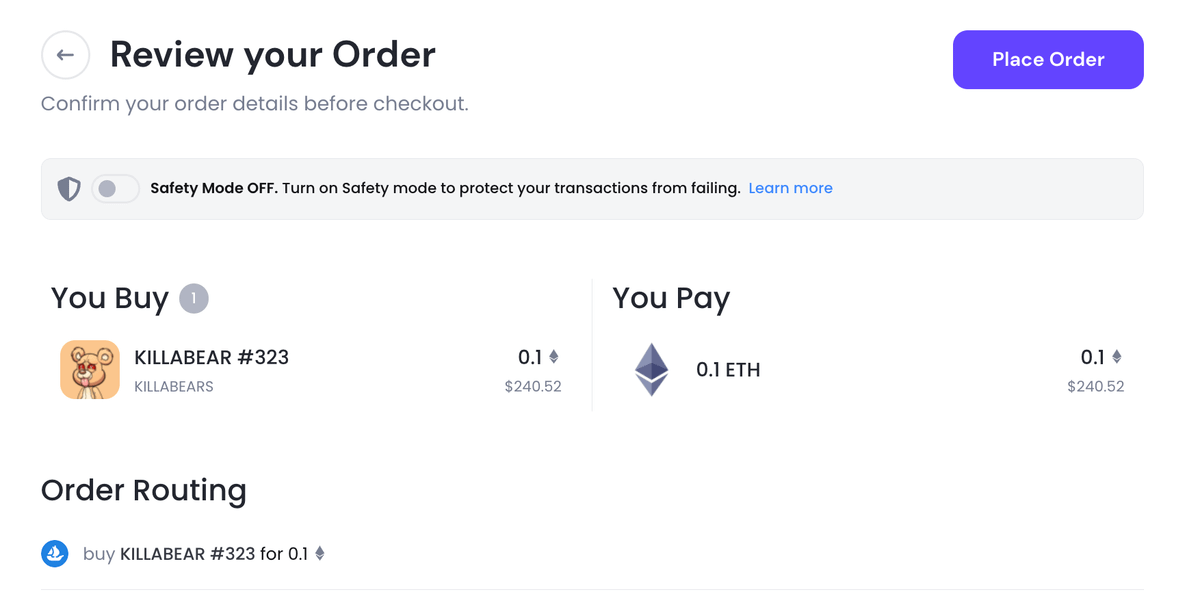Open the Learn more link
This screenshot has height=597, width=1200.
point(790,188)
